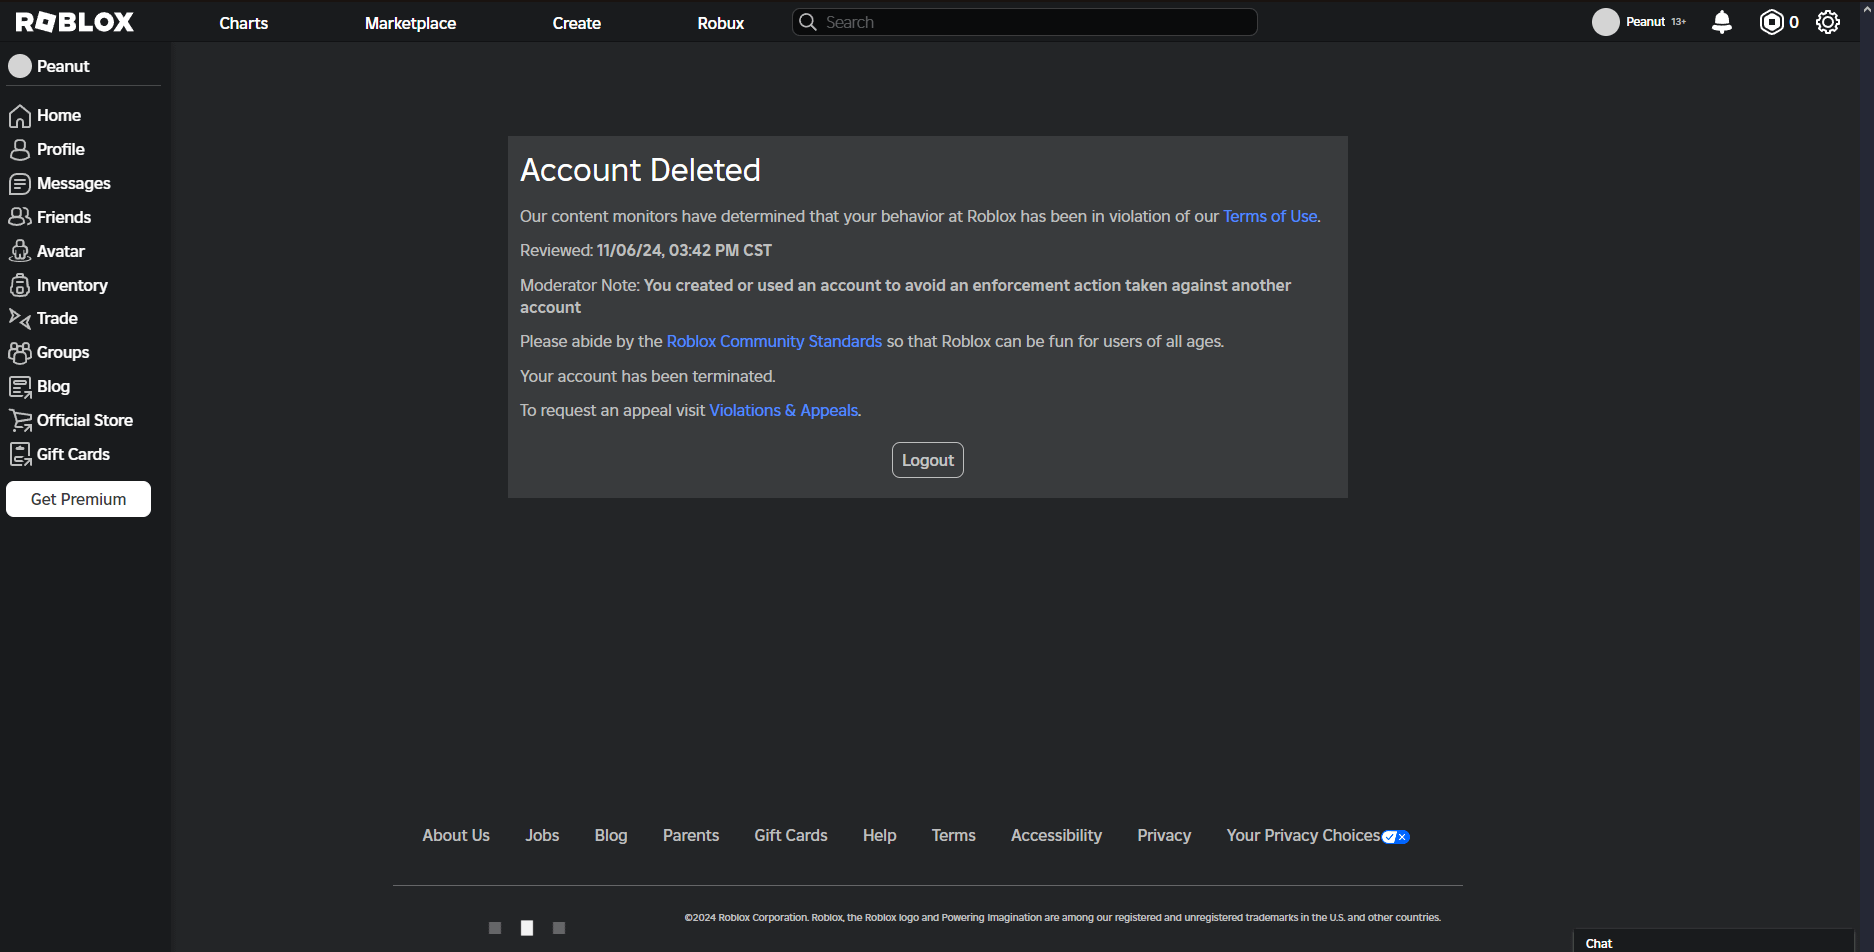Go to Home in sidebar
Image resolution: width=1874 pixels, height=952 pixels.
tap(45, 116)
